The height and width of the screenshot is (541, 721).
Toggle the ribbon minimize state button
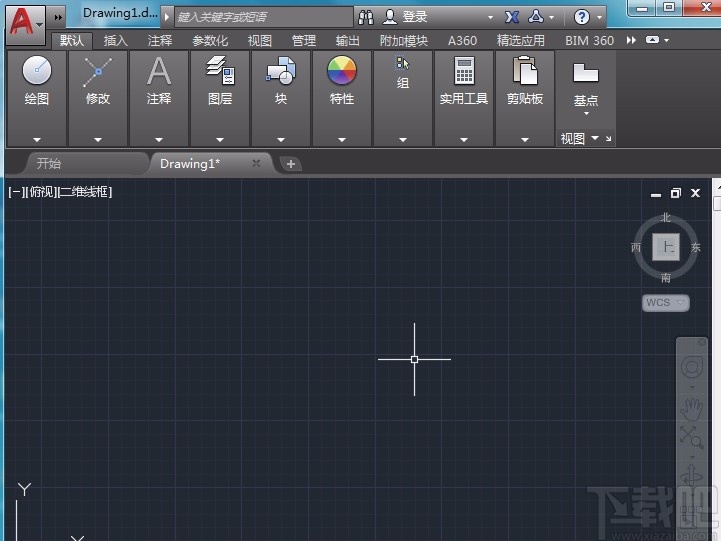coord(652,40)
